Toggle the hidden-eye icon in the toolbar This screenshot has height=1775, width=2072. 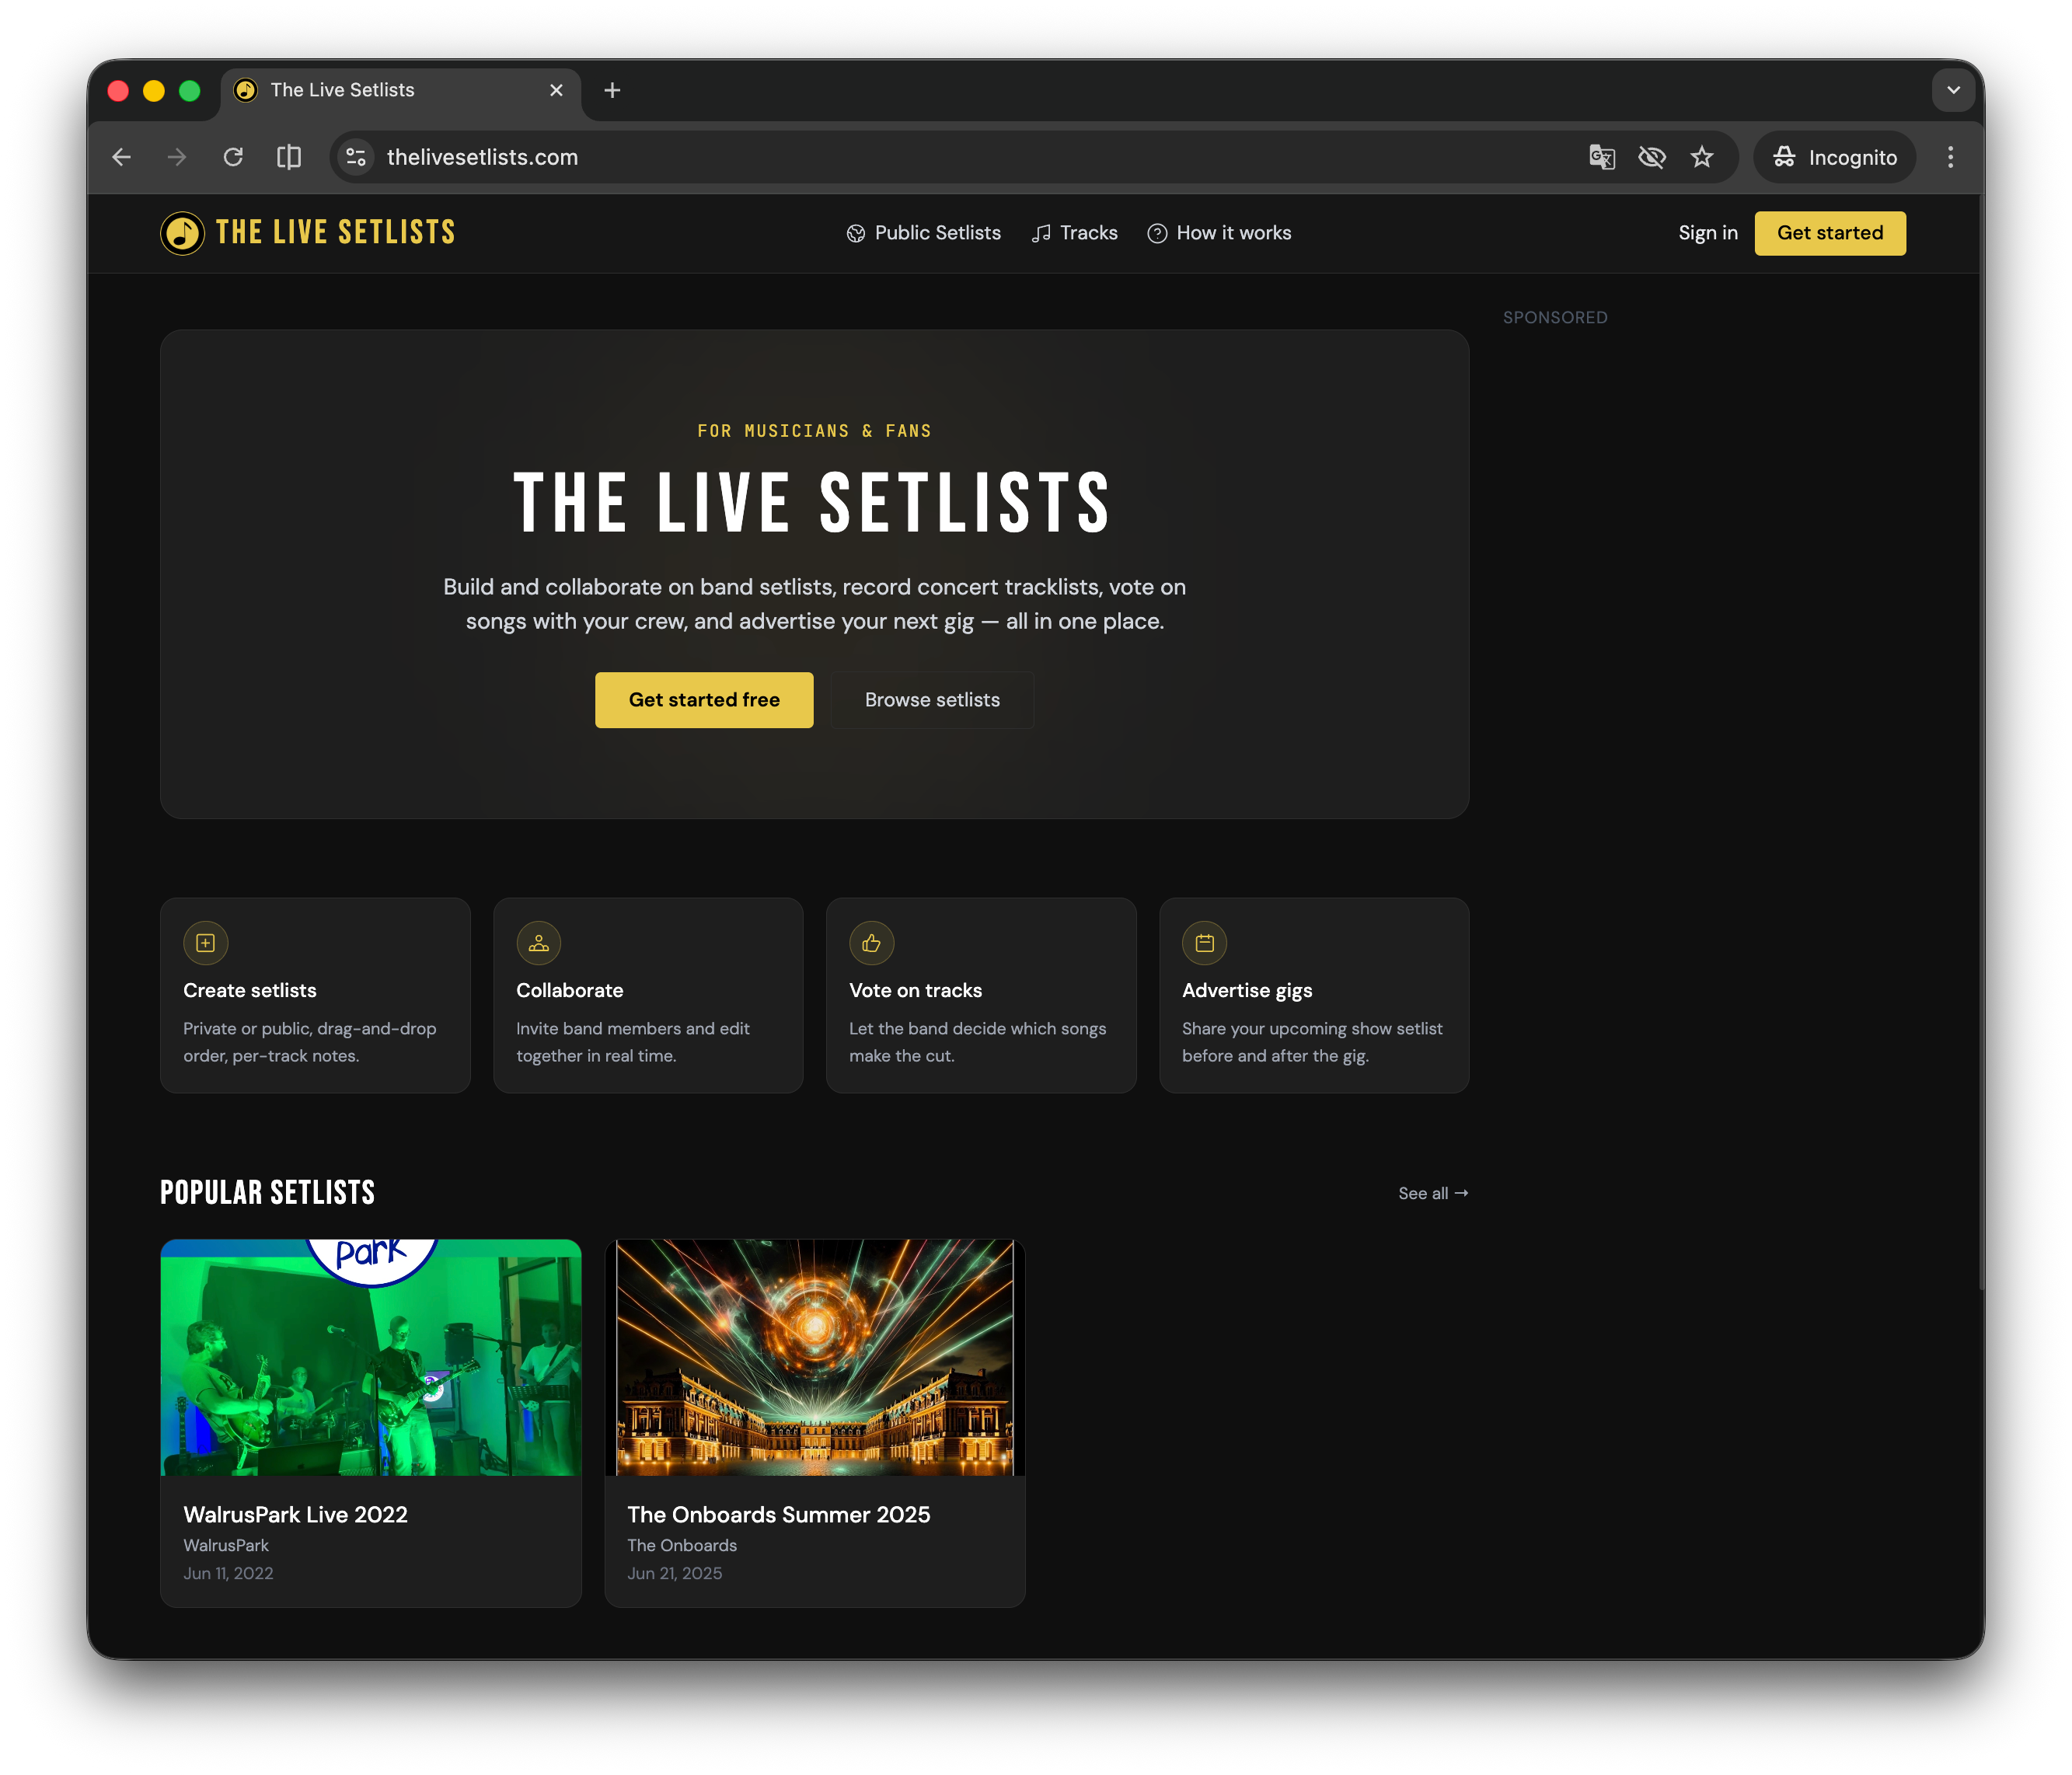(1652, 157)
